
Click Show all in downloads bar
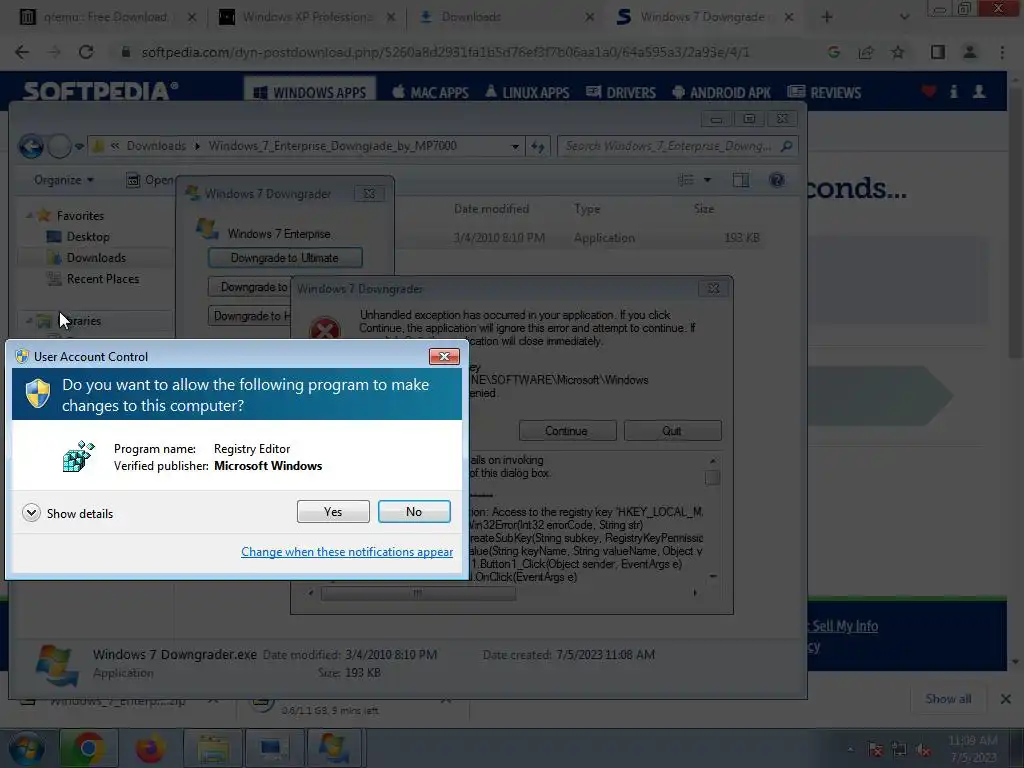pyautogui.click(x=948, y=699)
